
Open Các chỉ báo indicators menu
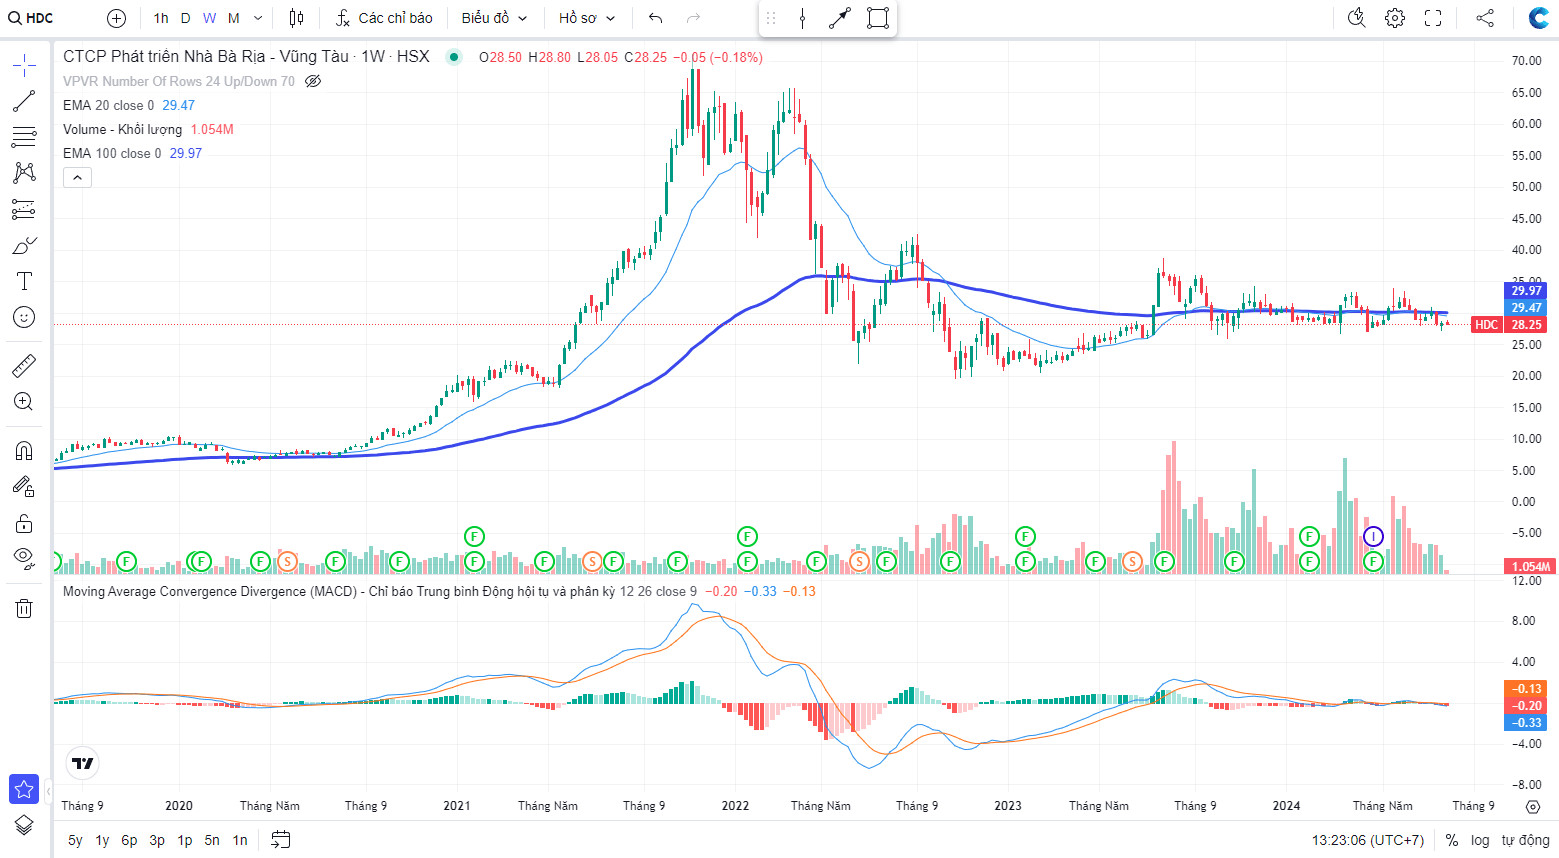click(384, 18)
